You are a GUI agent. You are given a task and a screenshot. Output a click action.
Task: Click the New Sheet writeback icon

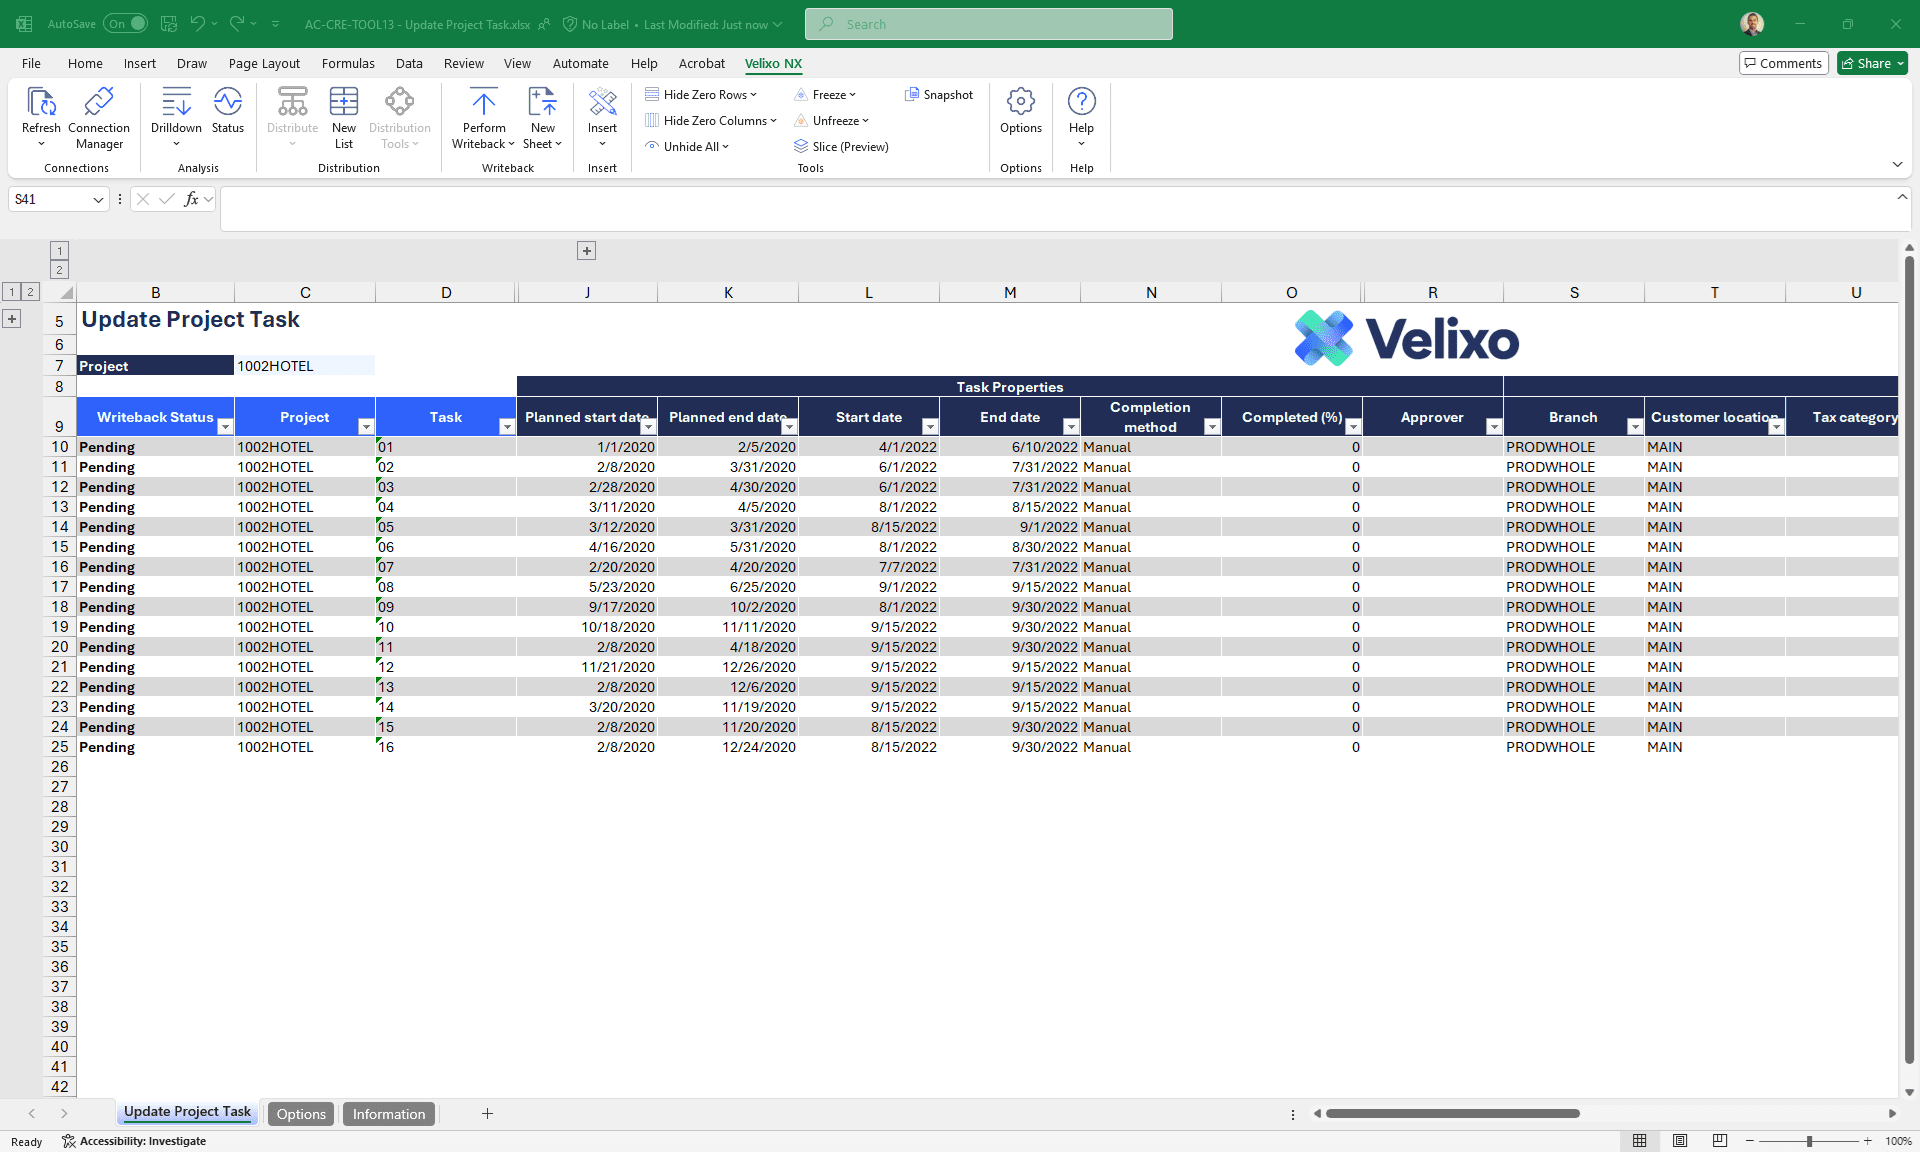click(x=542, y=102)
